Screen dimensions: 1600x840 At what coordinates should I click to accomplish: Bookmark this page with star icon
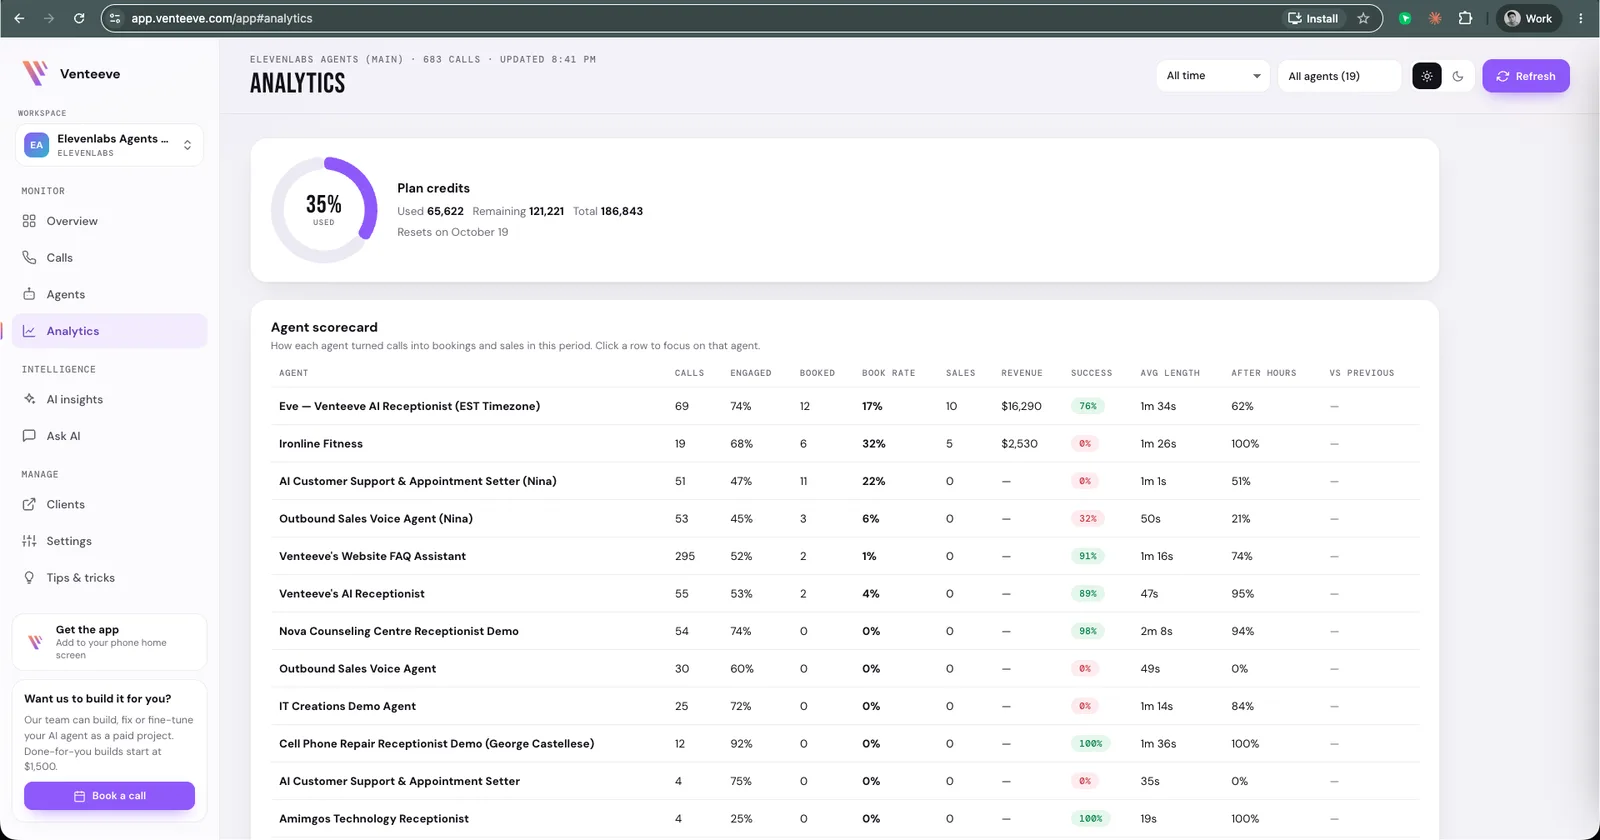point(1363,18)
